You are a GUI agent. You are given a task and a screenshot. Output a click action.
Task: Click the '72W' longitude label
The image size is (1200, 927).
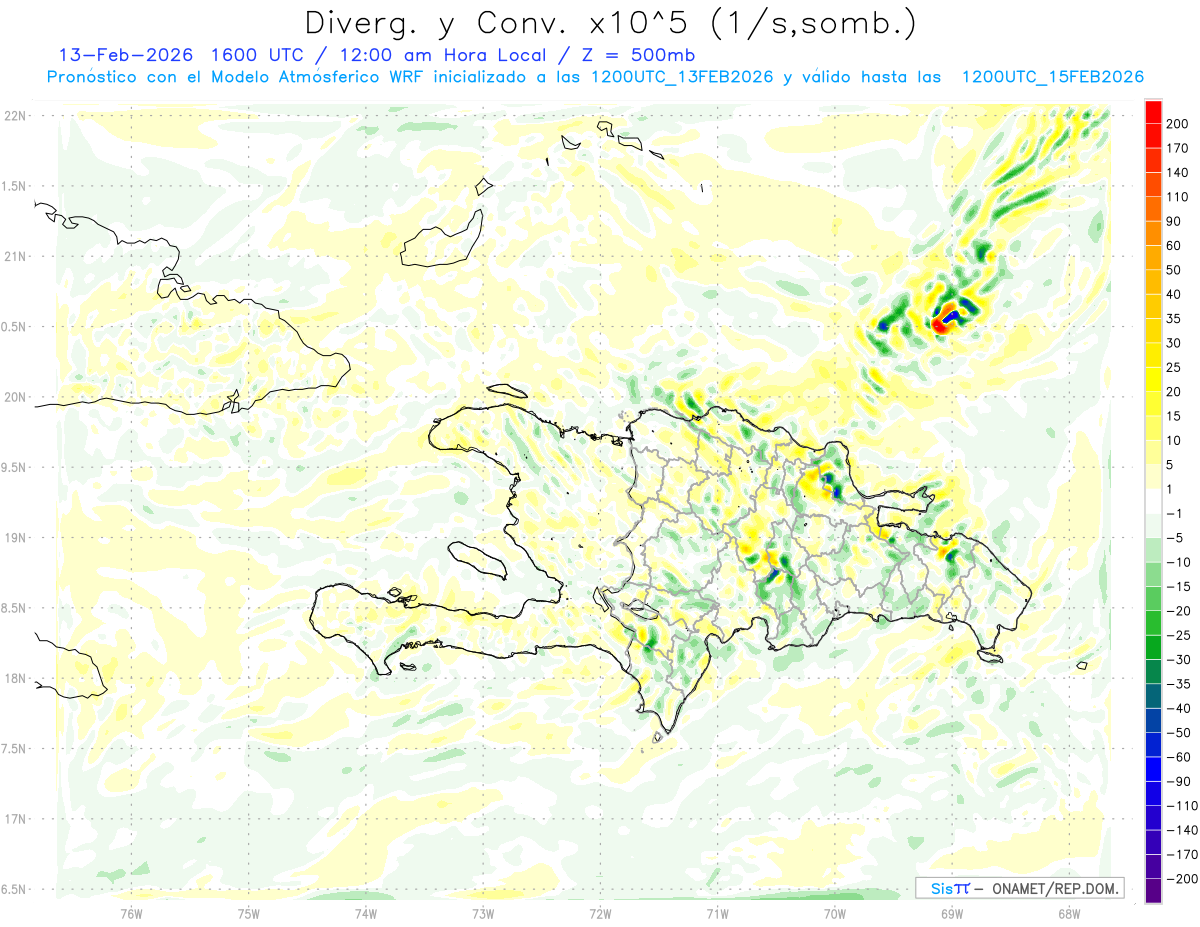tap(601, 914)
